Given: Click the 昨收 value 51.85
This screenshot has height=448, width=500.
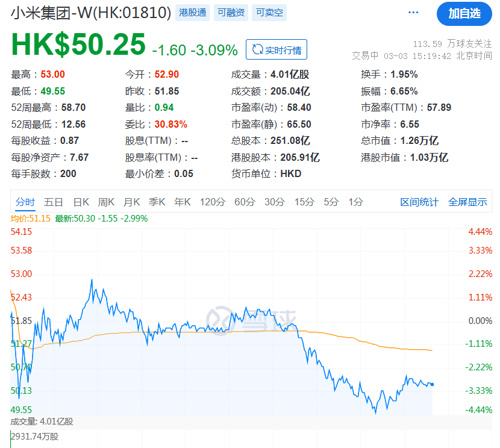Looking at the screenshot, I should pyautogui.click(x=167, y=91).
